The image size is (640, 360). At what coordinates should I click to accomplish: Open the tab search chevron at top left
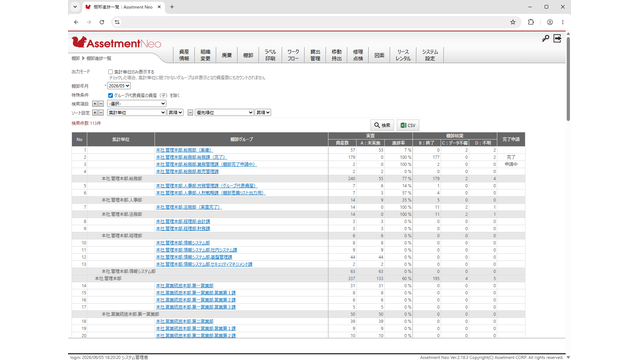[75, 7]
